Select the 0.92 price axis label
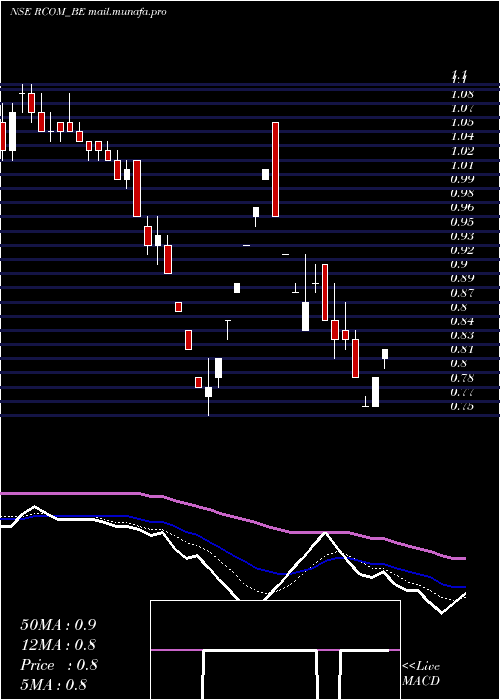Viewport: 500px width, 700px height. [462, 250]
